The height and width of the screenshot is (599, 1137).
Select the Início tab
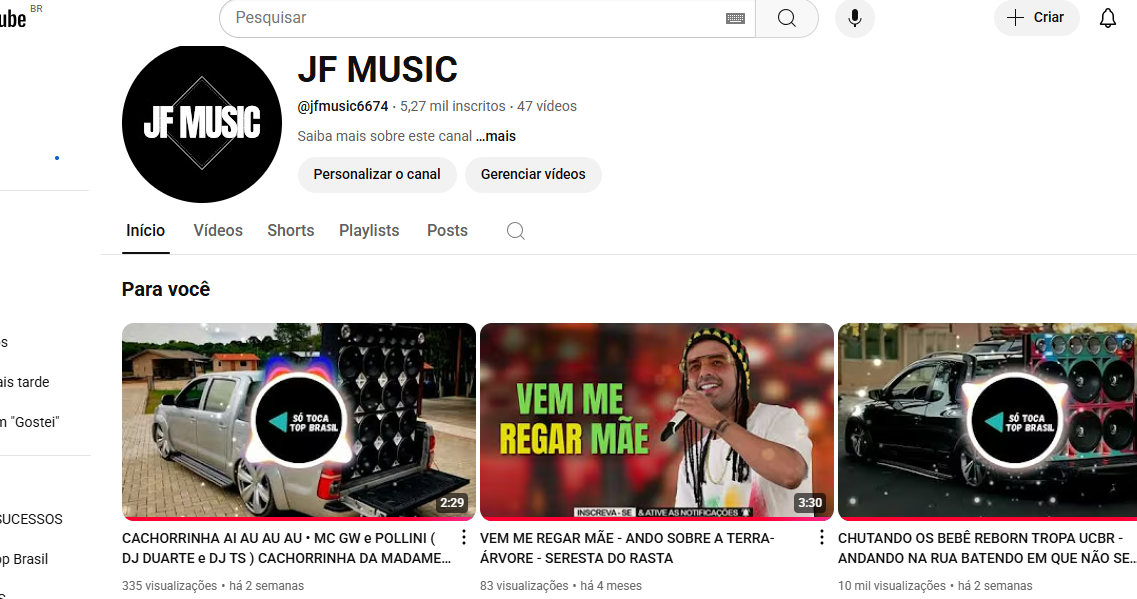[x=146, y=231]
